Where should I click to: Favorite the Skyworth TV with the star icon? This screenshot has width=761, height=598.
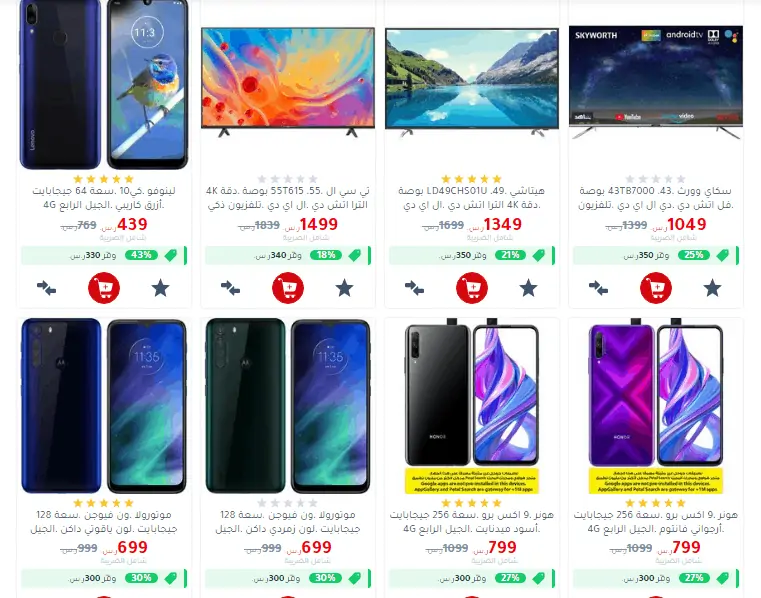tap(712, 288)
